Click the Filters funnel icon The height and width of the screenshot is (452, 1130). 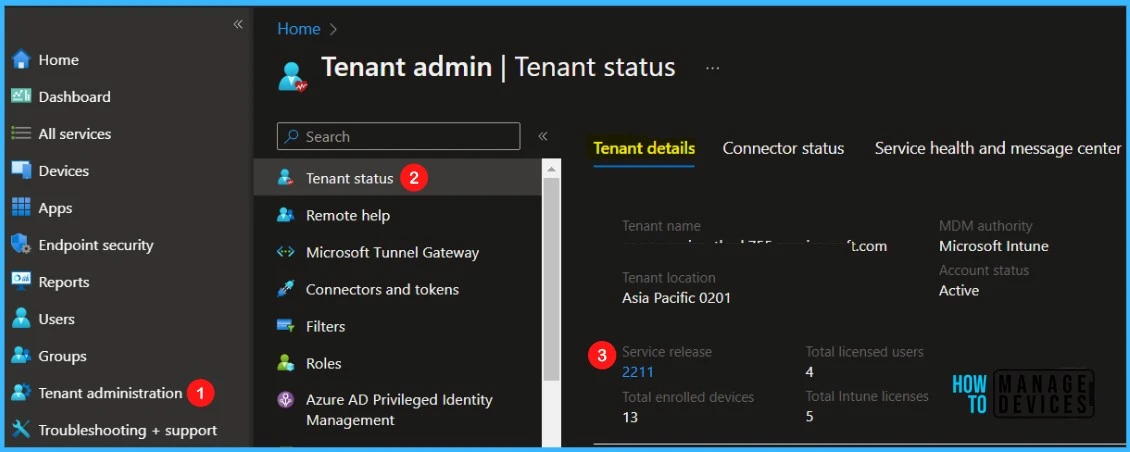[286, 326]
